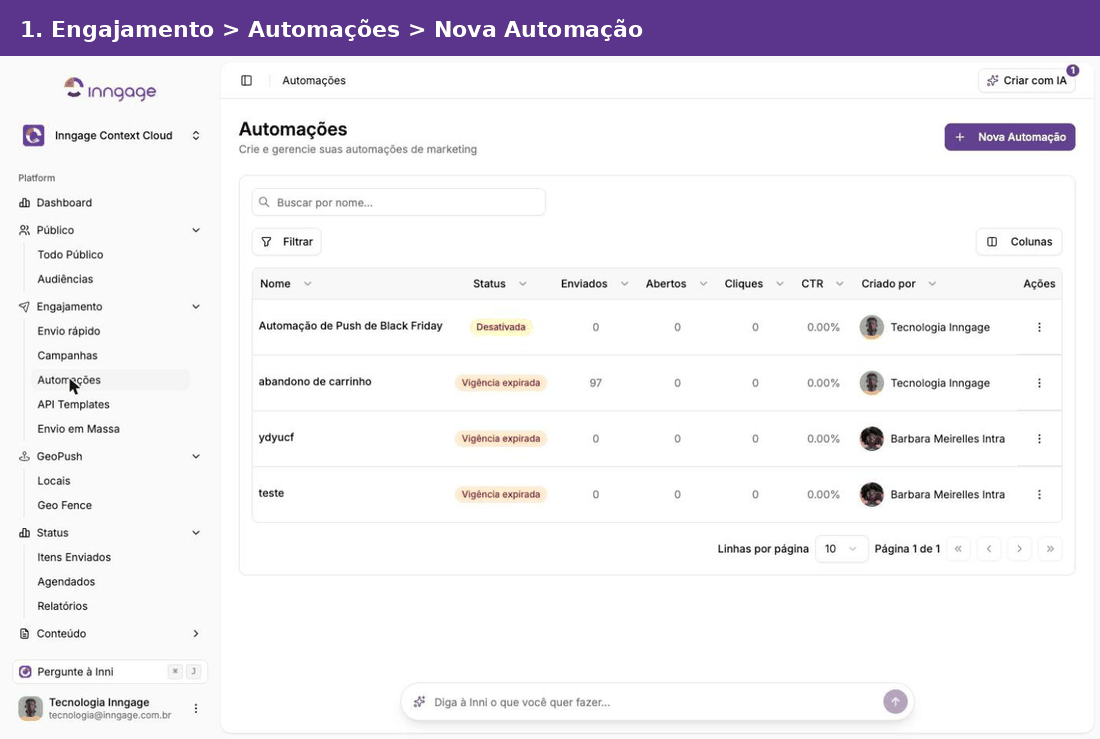Open Audiências in sidebar
This screenshot has height=739, width=1100.
tap(65, 279)
